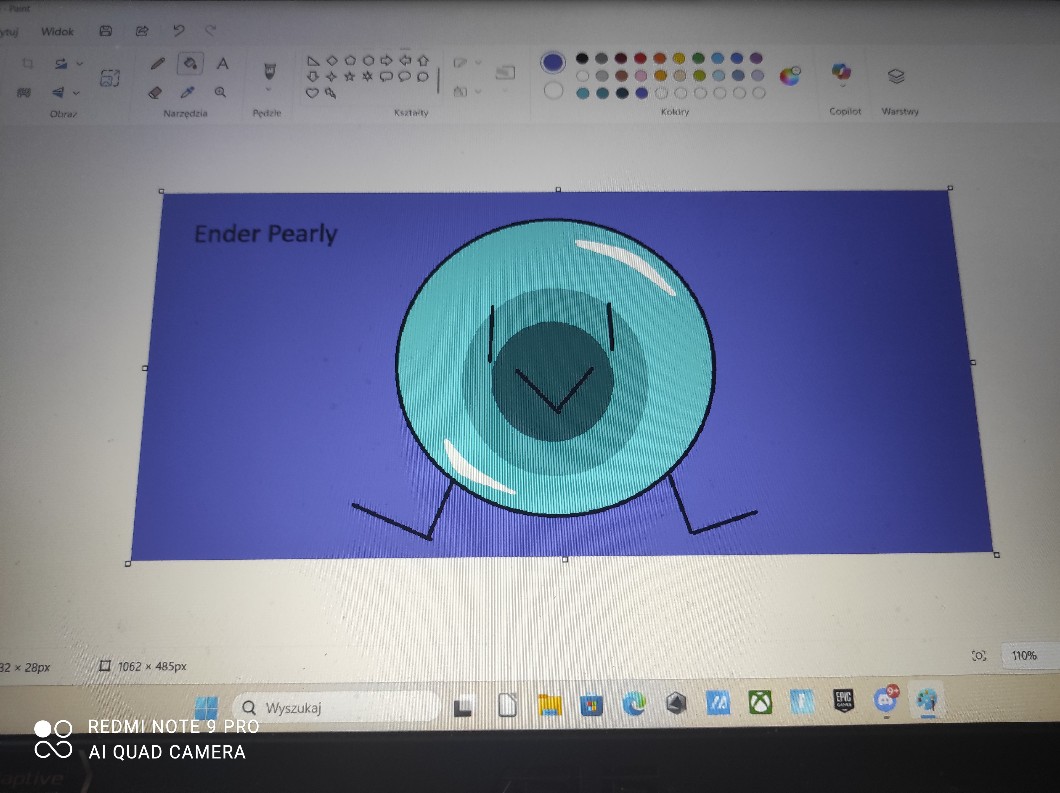The image size is (1060, 793).
Task: Activate the Color picker eyedropper
Action: tap(188, 92)
